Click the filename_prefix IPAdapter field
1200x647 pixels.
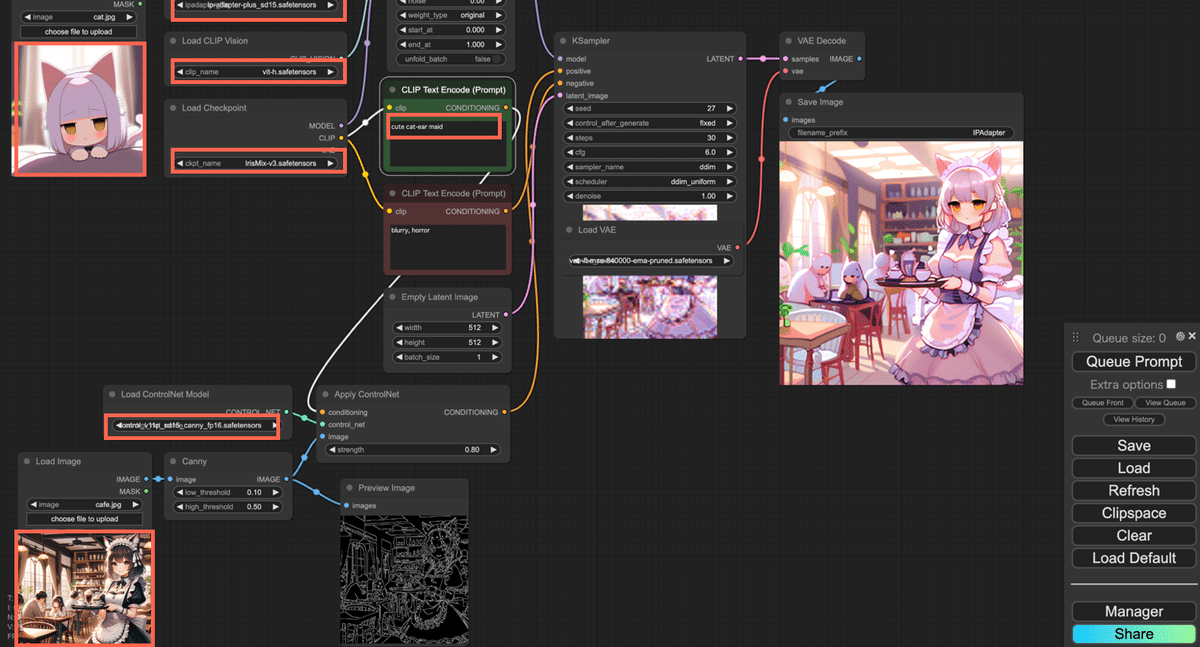(x=901, y=133)
